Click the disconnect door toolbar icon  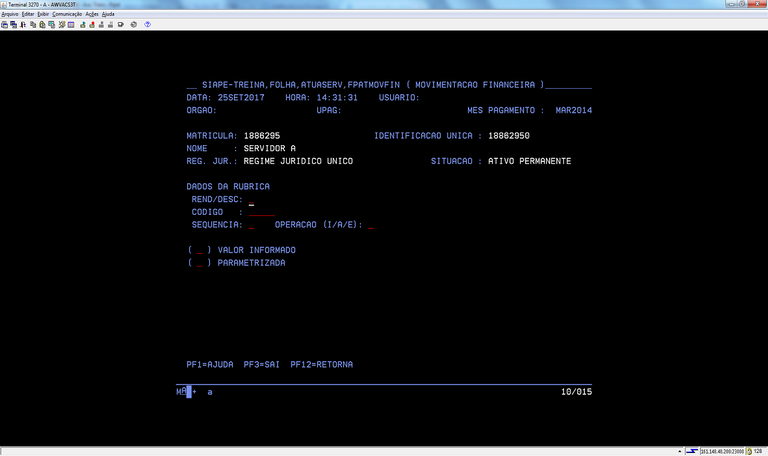23,24
